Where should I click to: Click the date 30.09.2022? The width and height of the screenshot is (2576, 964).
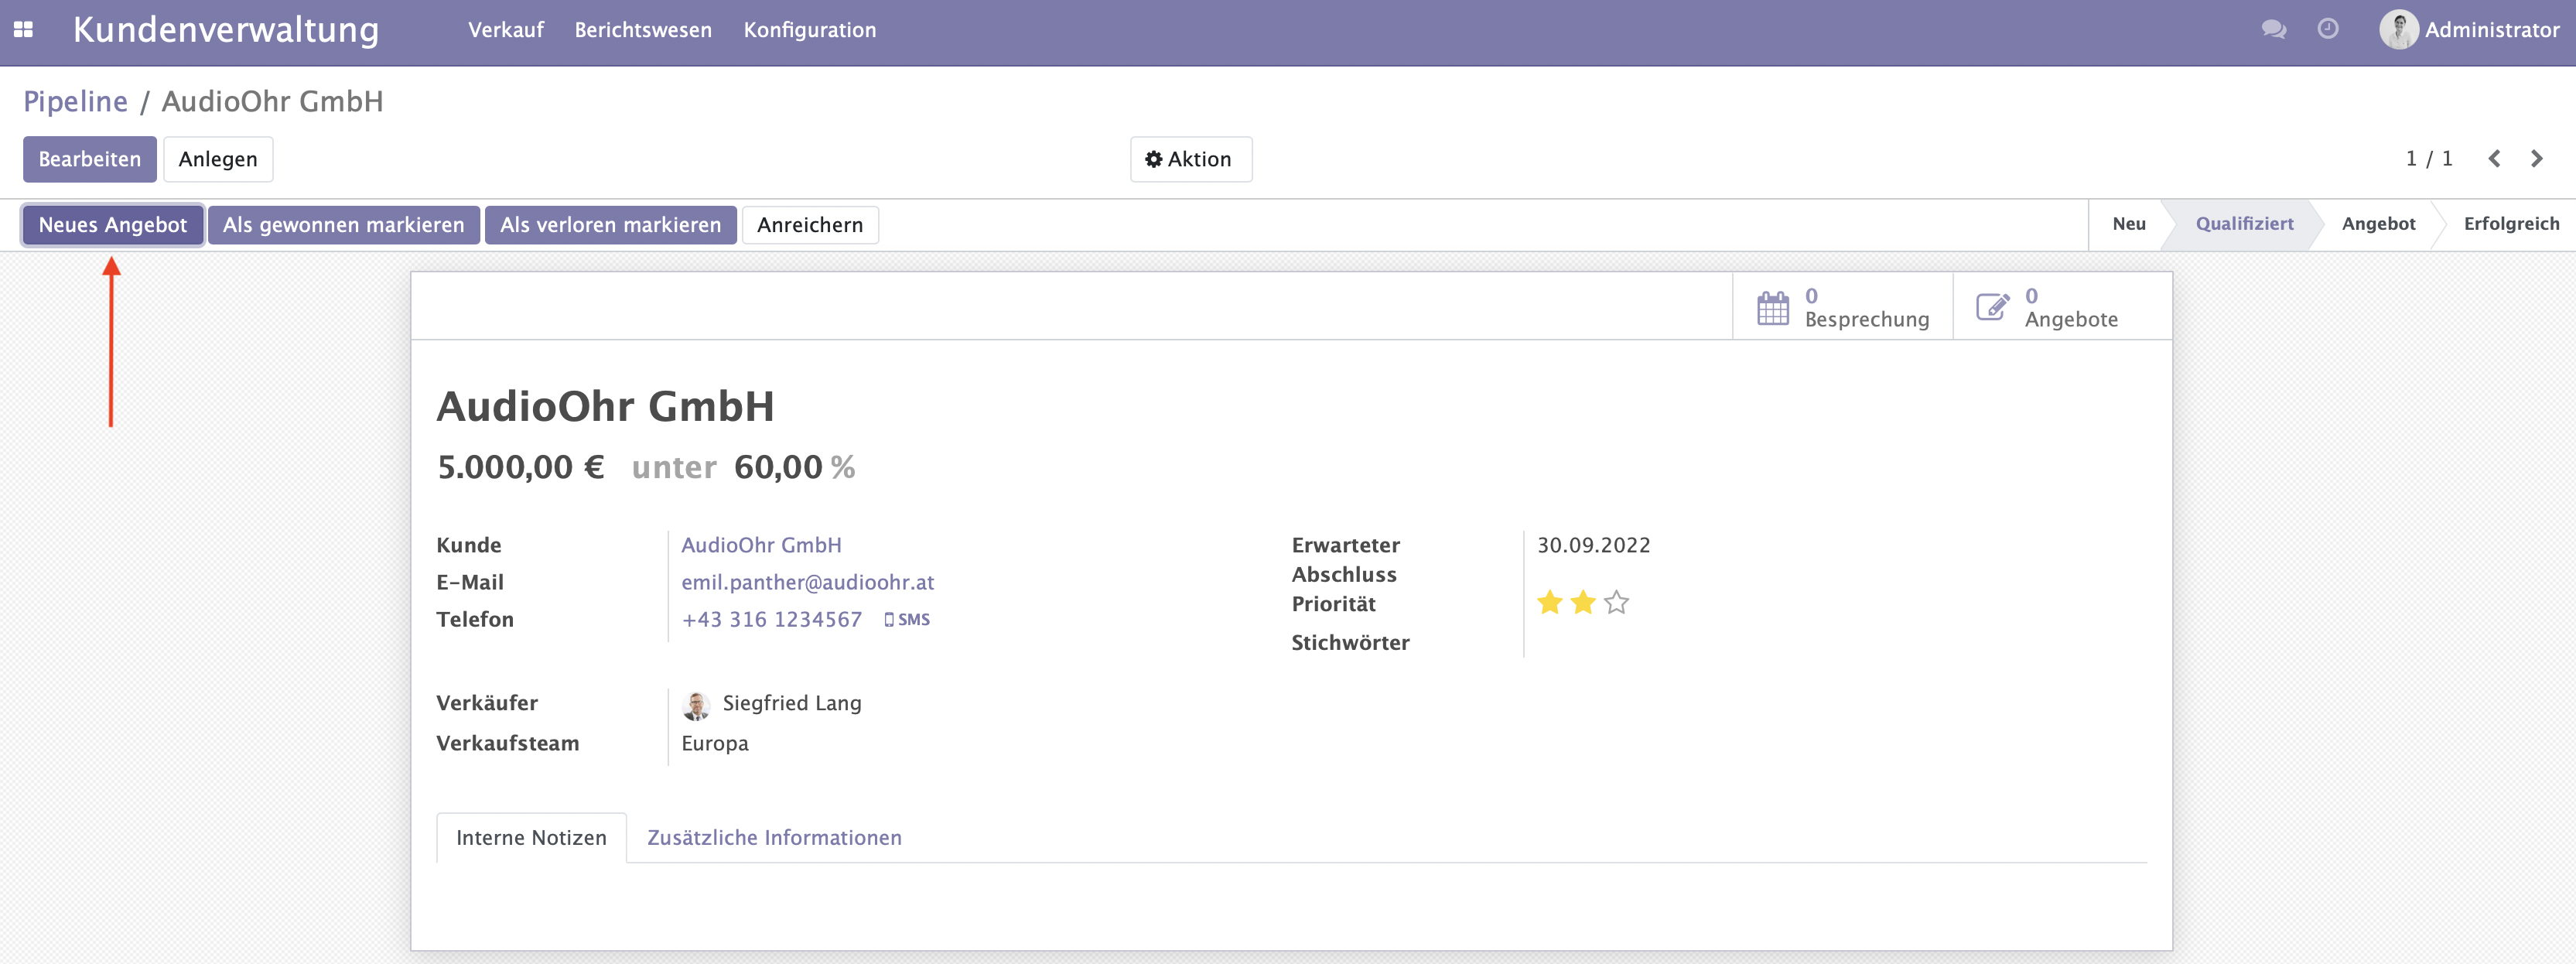1593,545
